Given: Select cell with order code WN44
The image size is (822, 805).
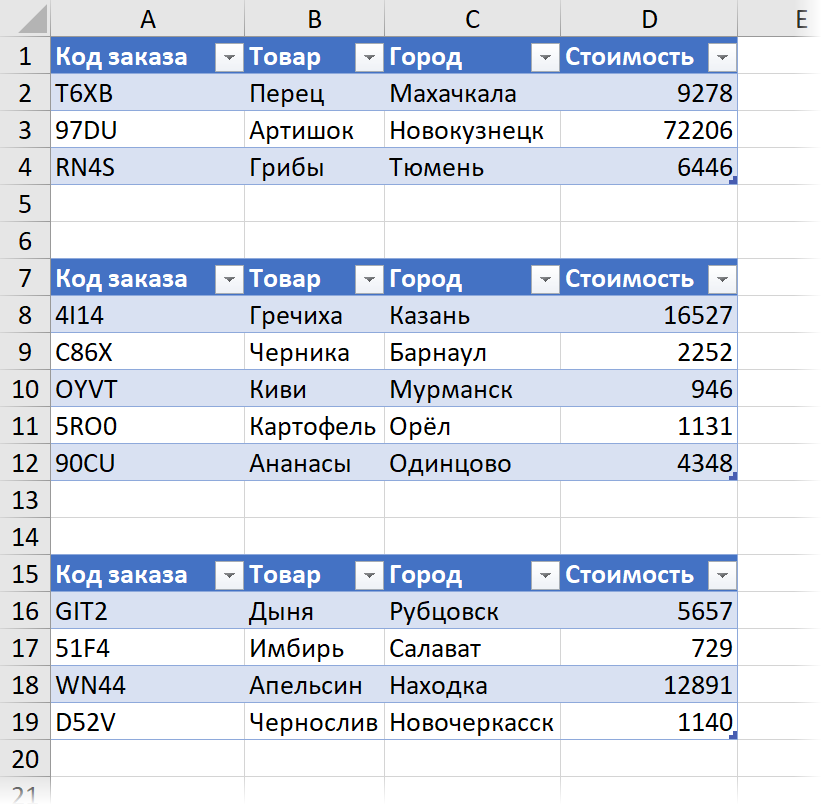Looking at the screenshot, I should pos(148,685).
